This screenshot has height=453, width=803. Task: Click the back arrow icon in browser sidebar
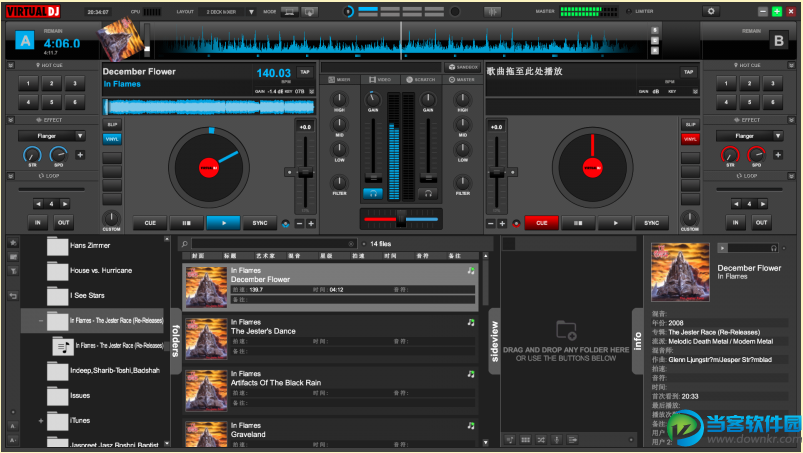coord(13,296)
